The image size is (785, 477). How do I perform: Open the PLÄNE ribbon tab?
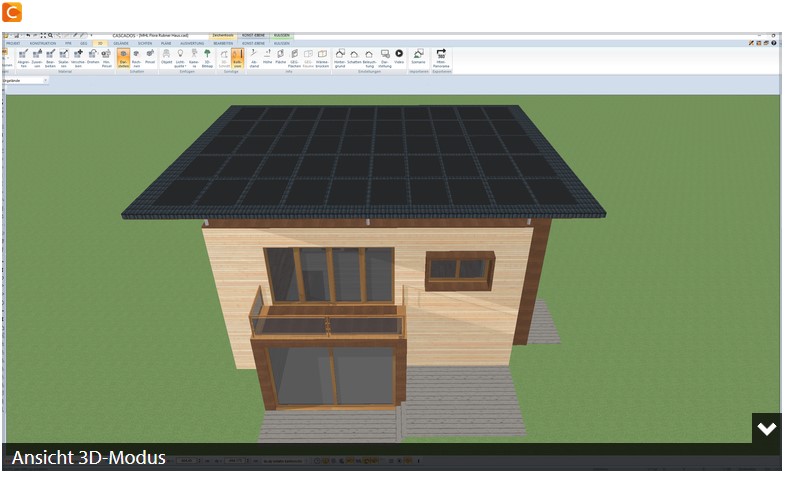166,44
